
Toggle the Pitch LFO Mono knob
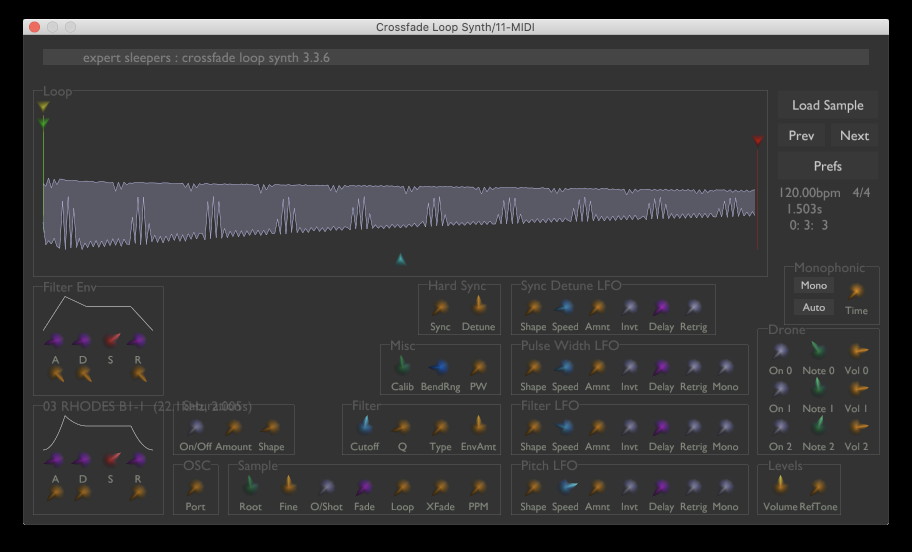(725, 487)
